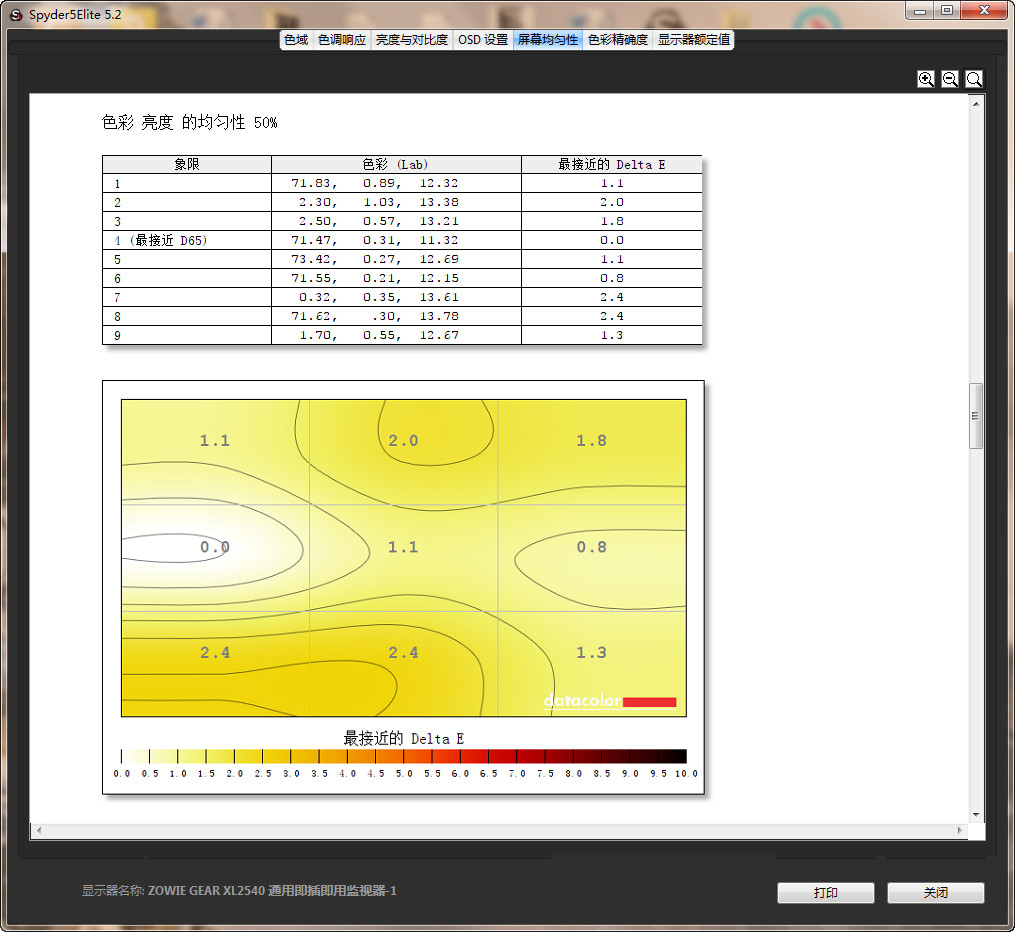The image size is (1015, 932).
Task: Click the 0.8 value on the uniformity map
Action: [x=592, y=547]
